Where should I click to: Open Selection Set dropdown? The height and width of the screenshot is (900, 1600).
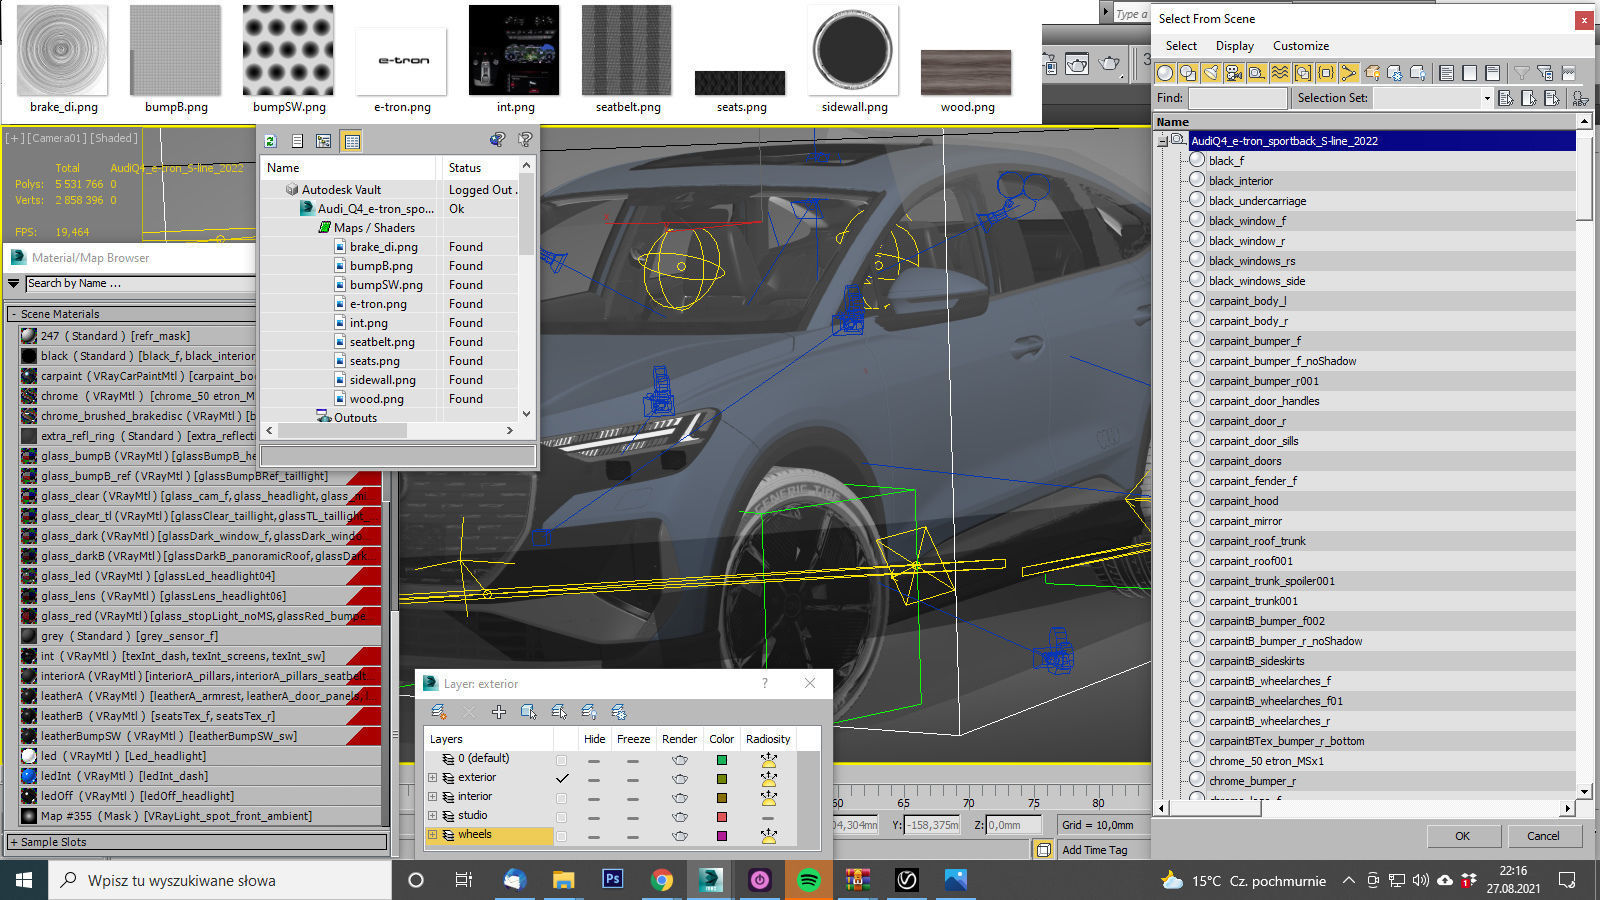[1486, 98]
